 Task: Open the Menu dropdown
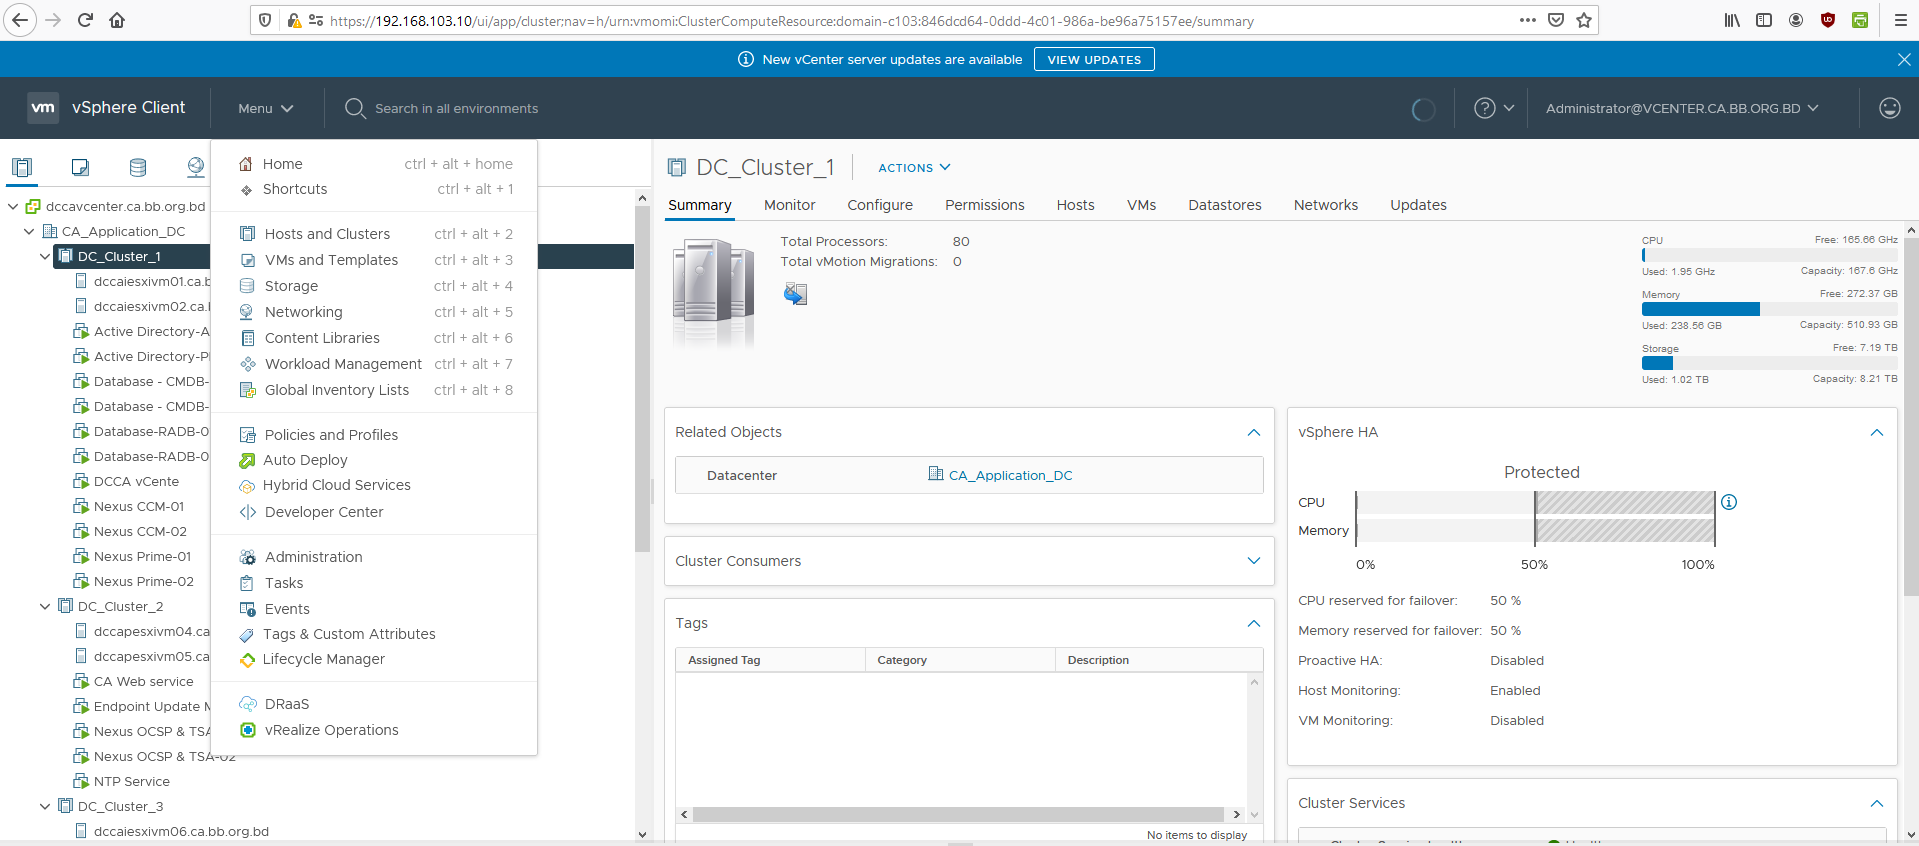(266, 108)
